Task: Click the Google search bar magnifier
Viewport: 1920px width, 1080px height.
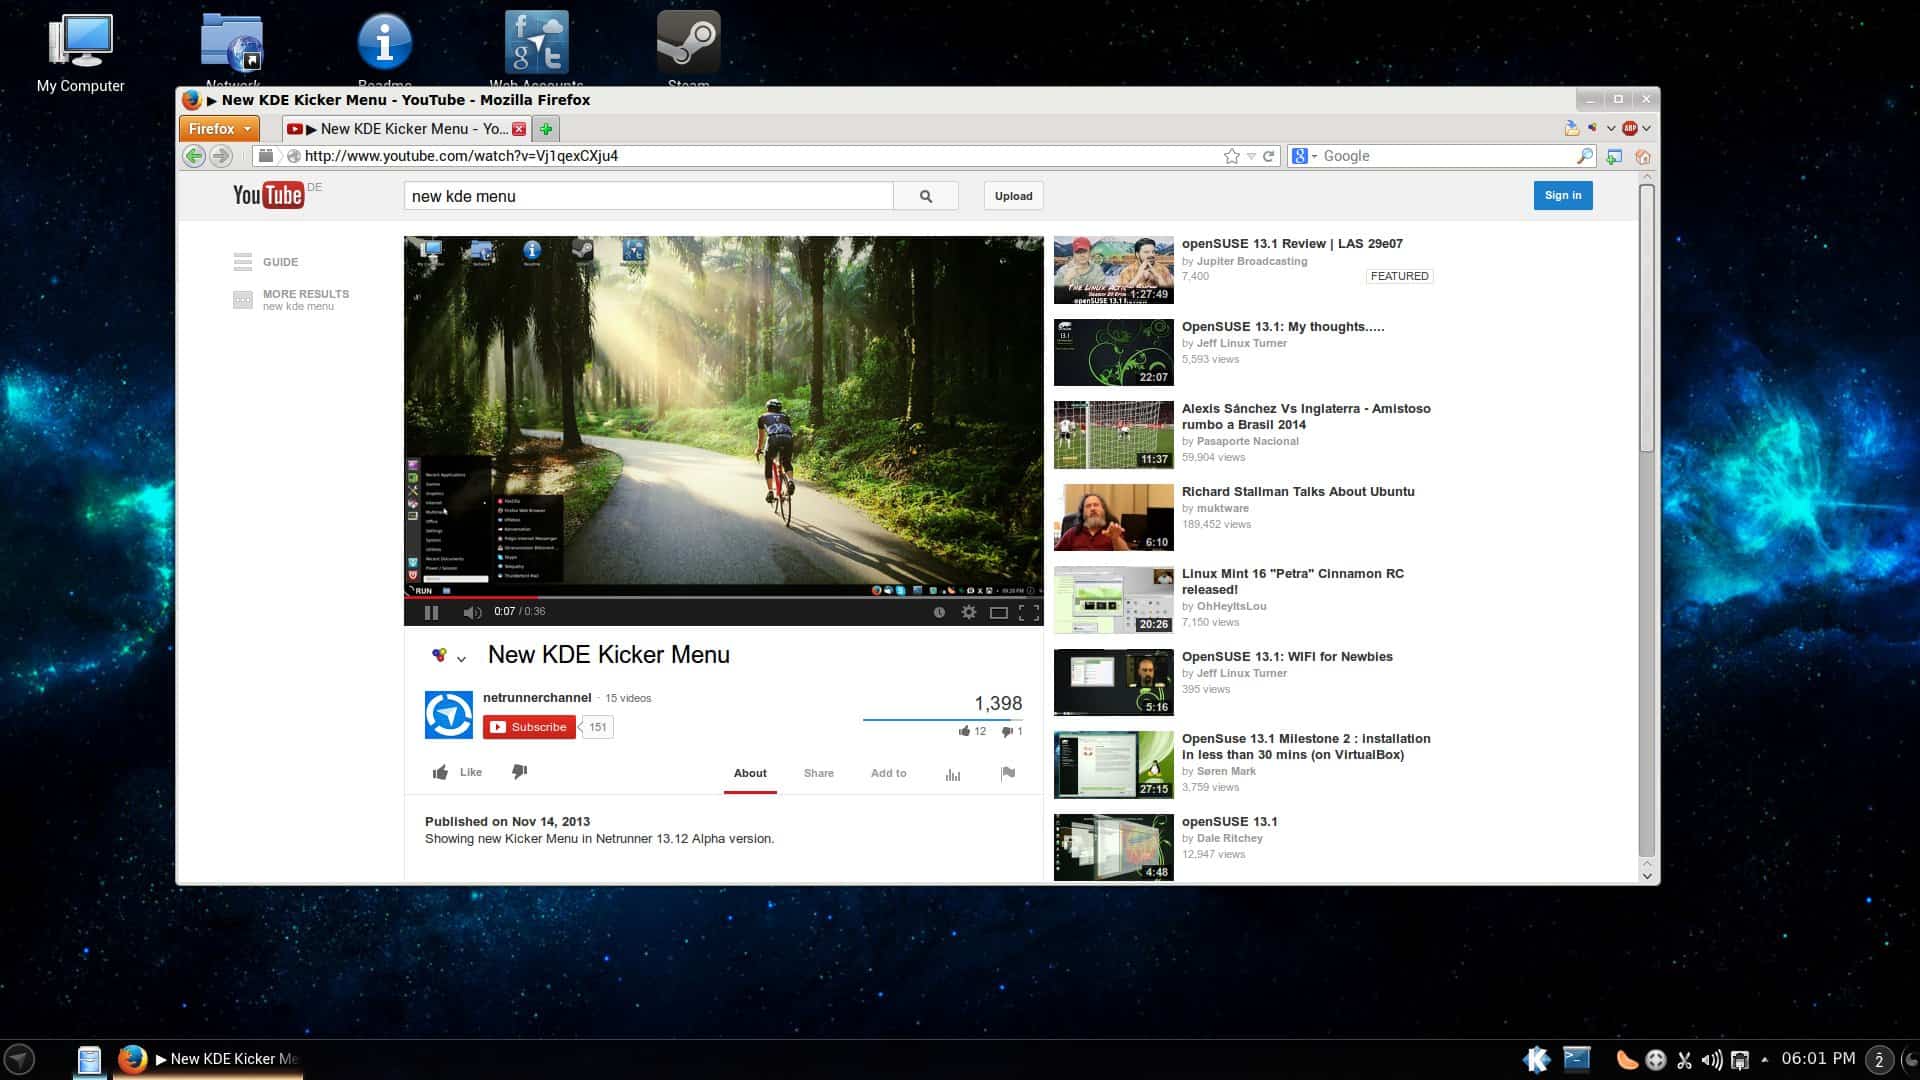Action: (1584, 156)
